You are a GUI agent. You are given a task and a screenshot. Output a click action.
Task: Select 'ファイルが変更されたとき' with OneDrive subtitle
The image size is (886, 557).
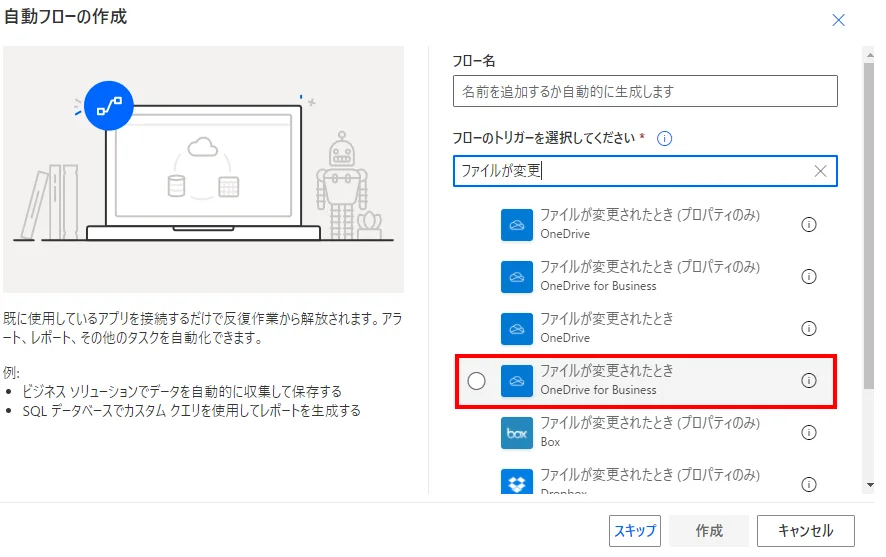tap(607, 319)
